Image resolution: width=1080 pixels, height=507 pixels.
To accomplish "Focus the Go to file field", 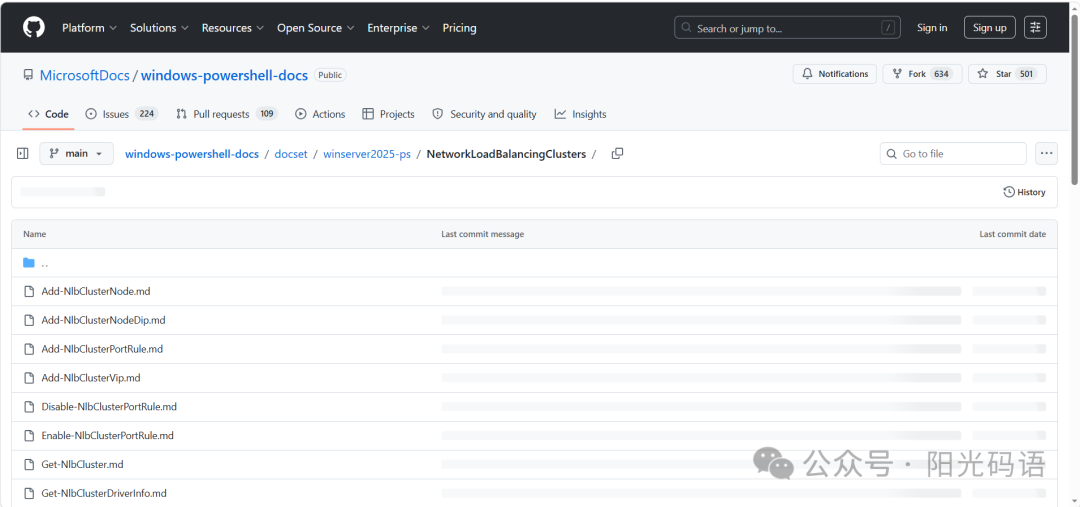I will click(953, 154).
